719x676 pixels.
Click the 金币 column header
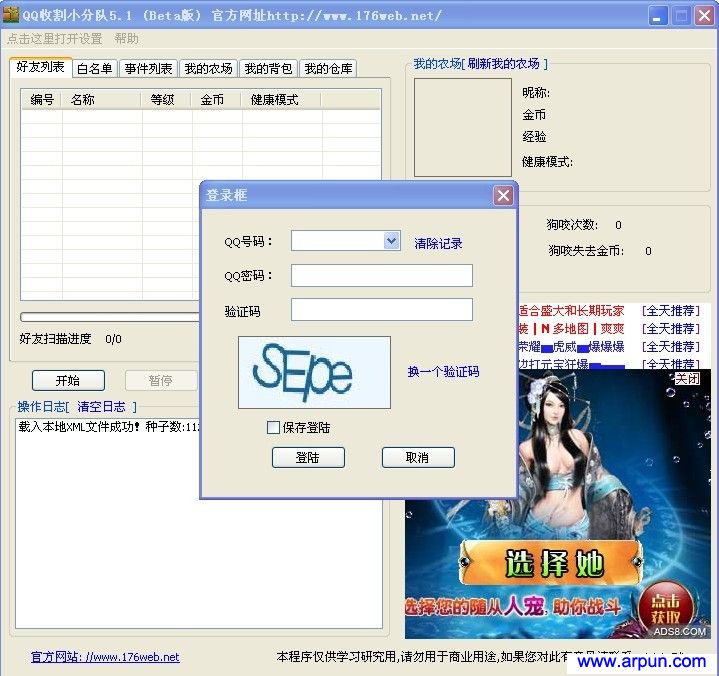coord(217,100)
